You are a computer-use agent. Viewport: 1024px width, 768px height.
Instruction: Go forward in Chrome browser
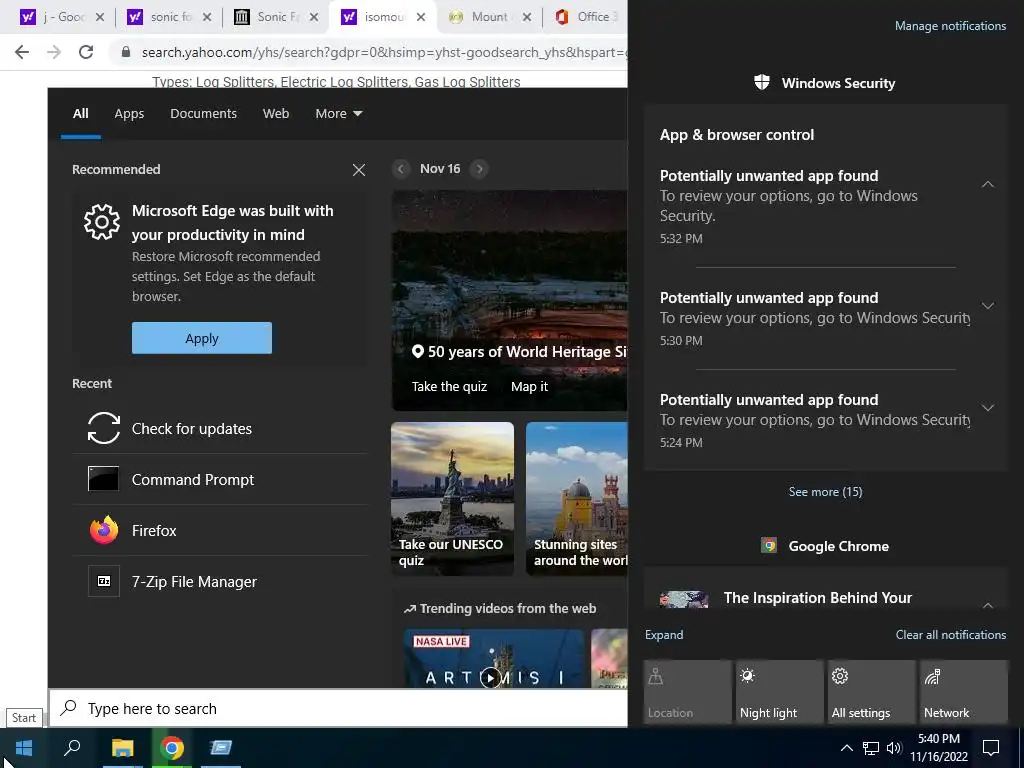click(x=54, y=52)
